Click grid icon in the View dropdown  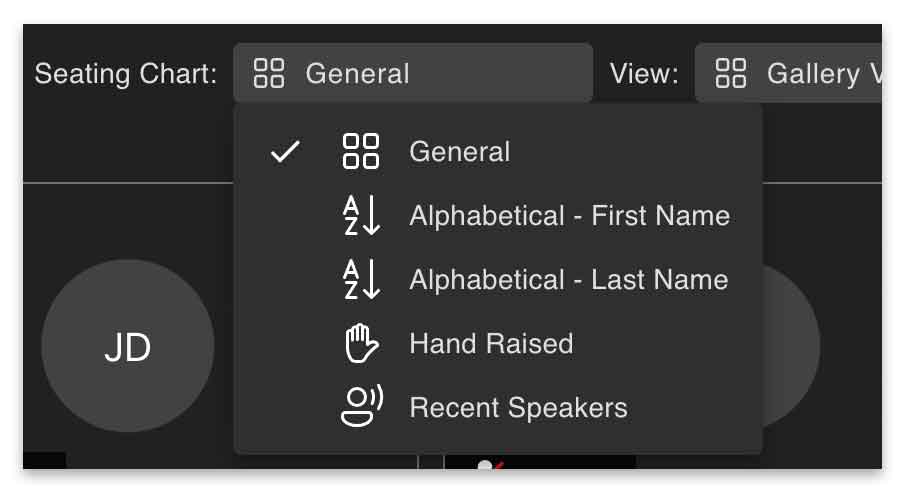coord(730,73)
